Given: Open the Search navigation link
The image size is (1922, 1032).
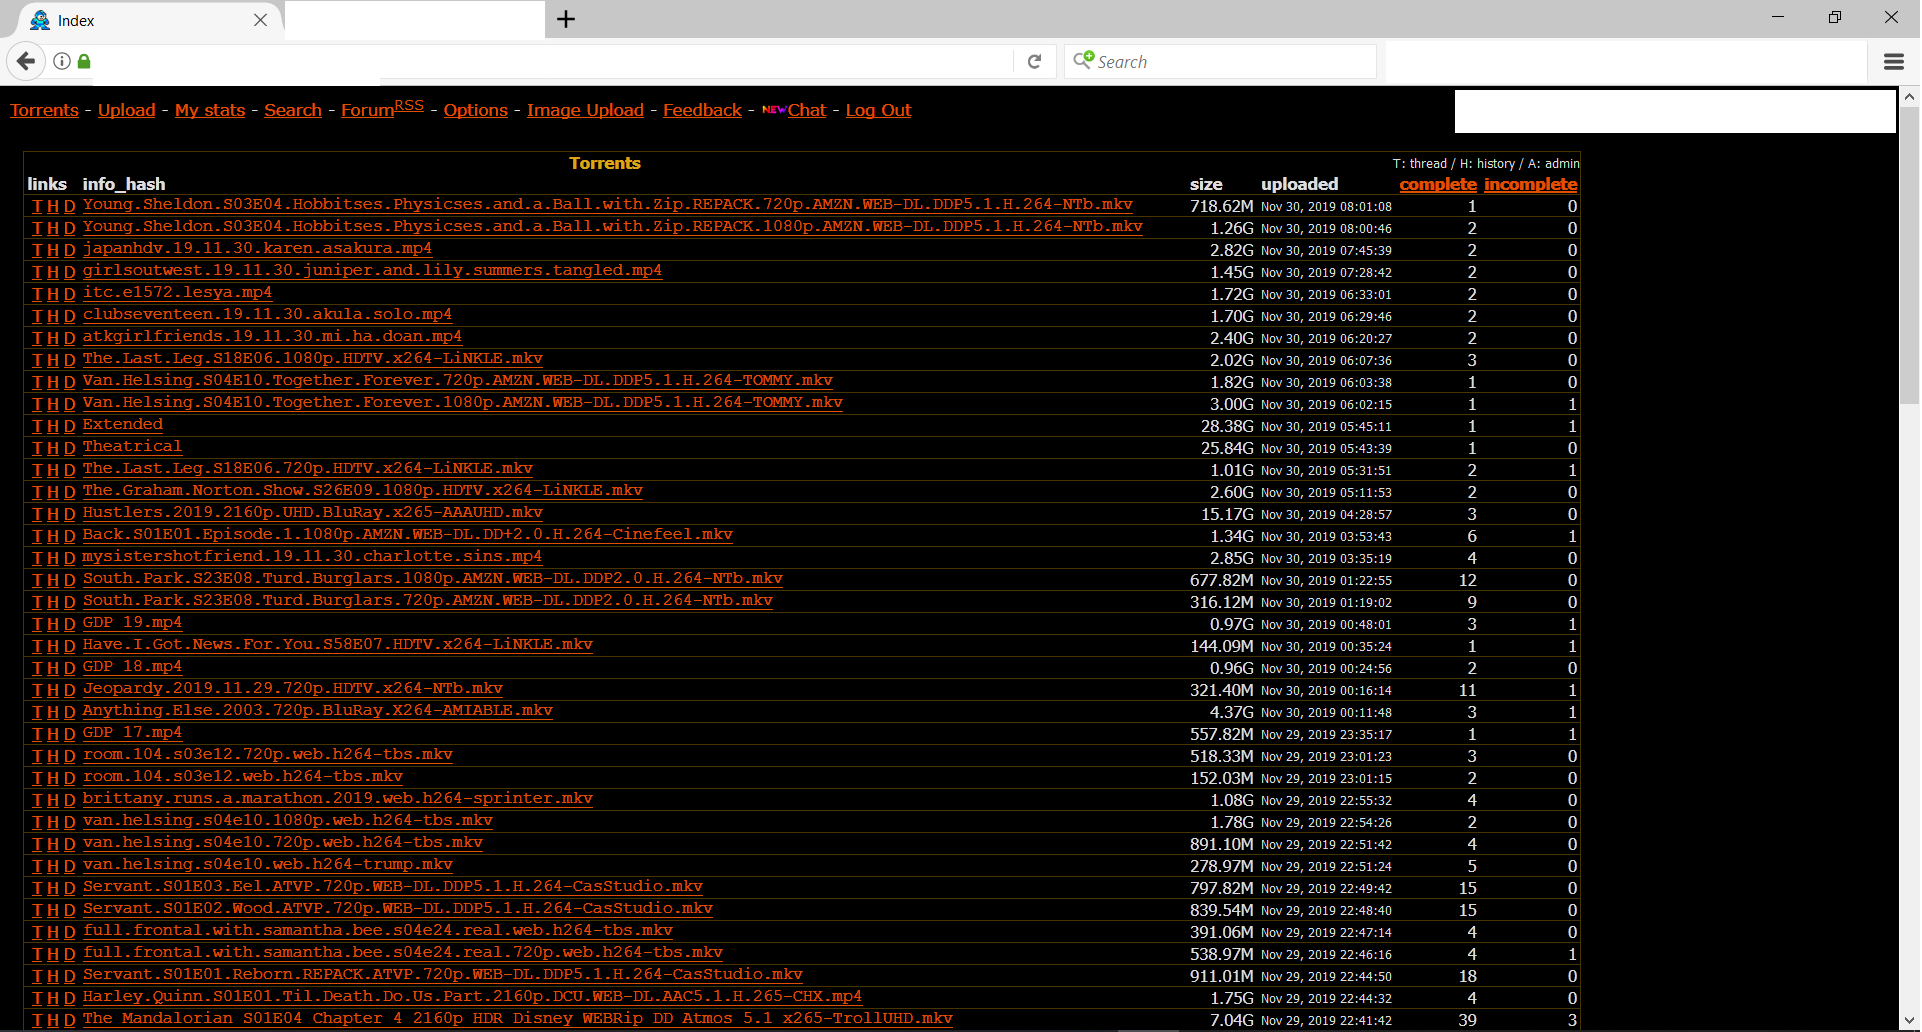Looking at the screenshot, I should point(293,111).
